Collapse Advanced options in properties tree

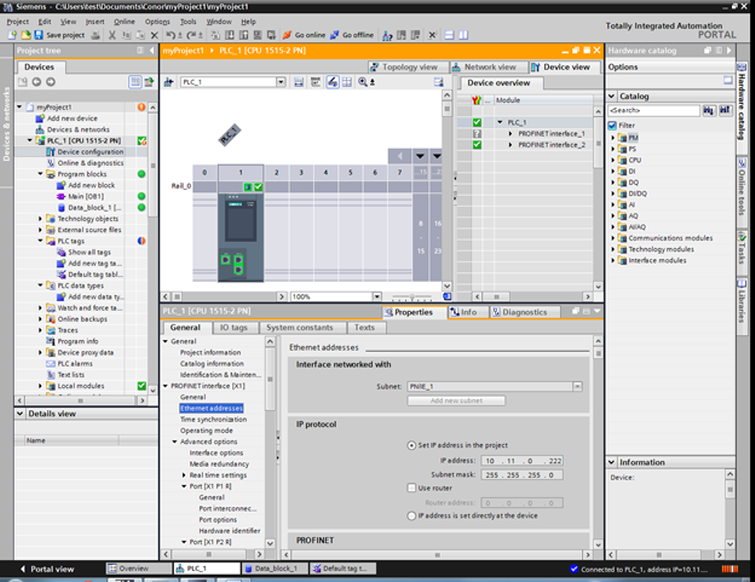pyautogui.click(x=174, y=442)
